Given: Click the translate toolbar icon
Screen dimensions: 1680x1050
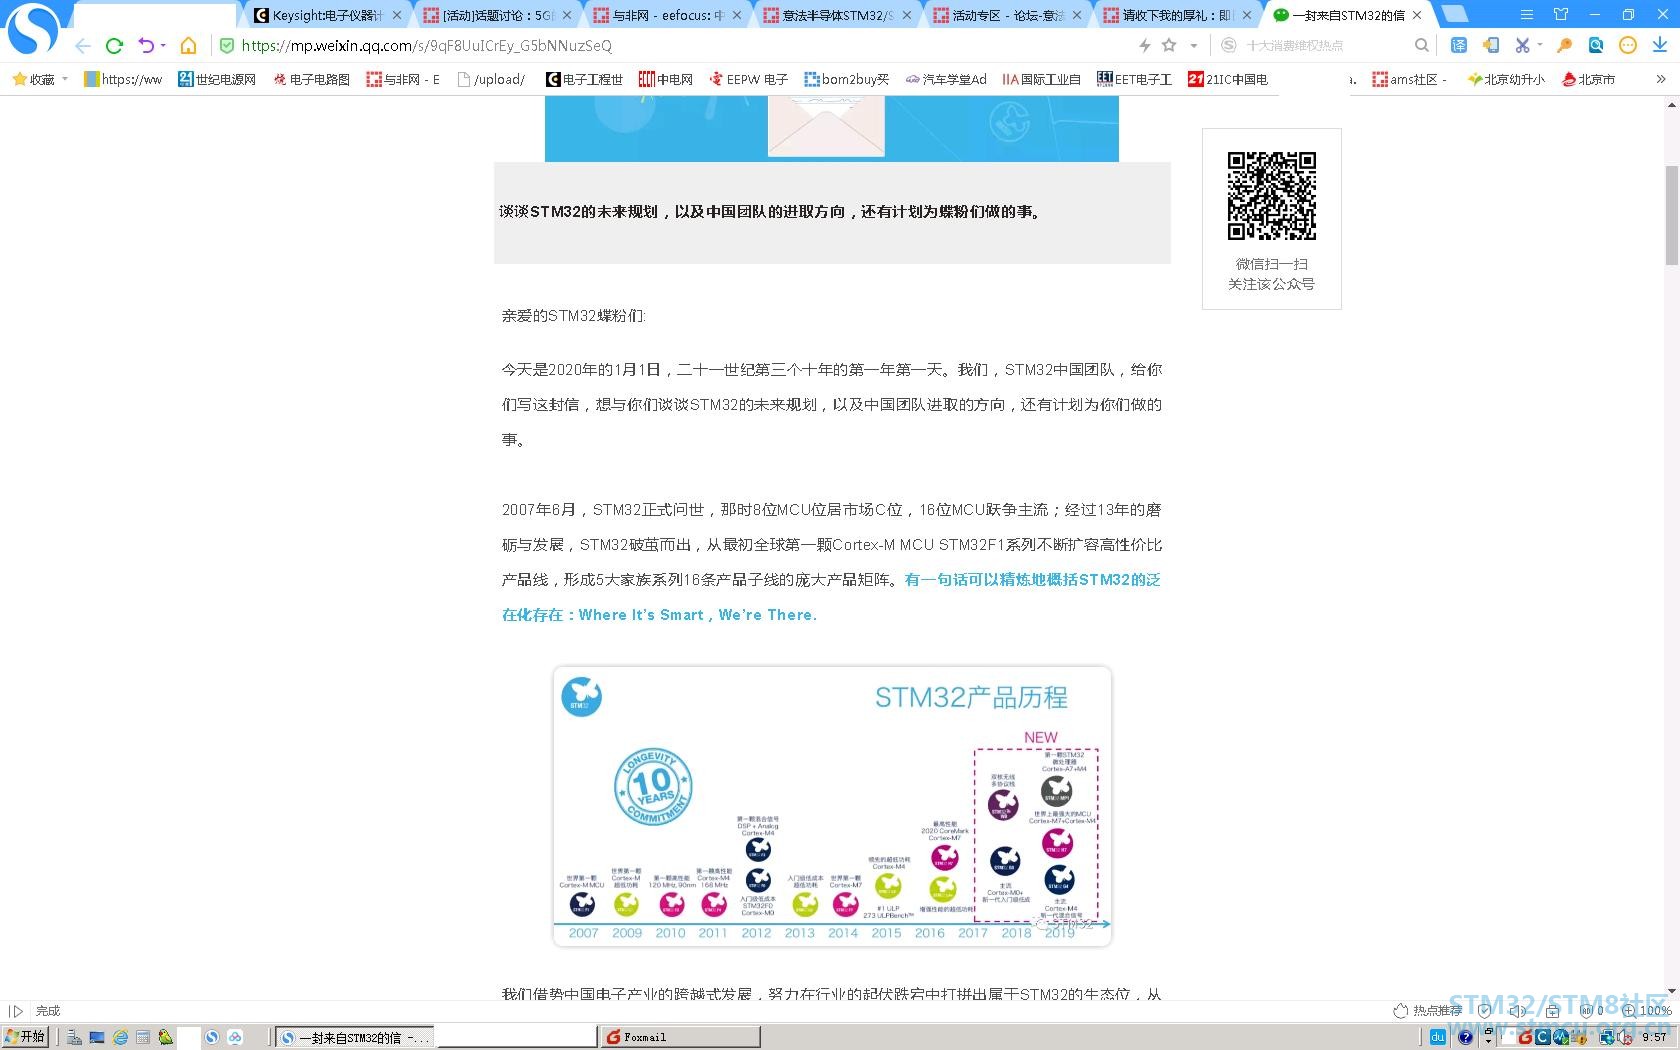Looking at the screenshot, I should pyautogui.click(x=1459, y=45).
